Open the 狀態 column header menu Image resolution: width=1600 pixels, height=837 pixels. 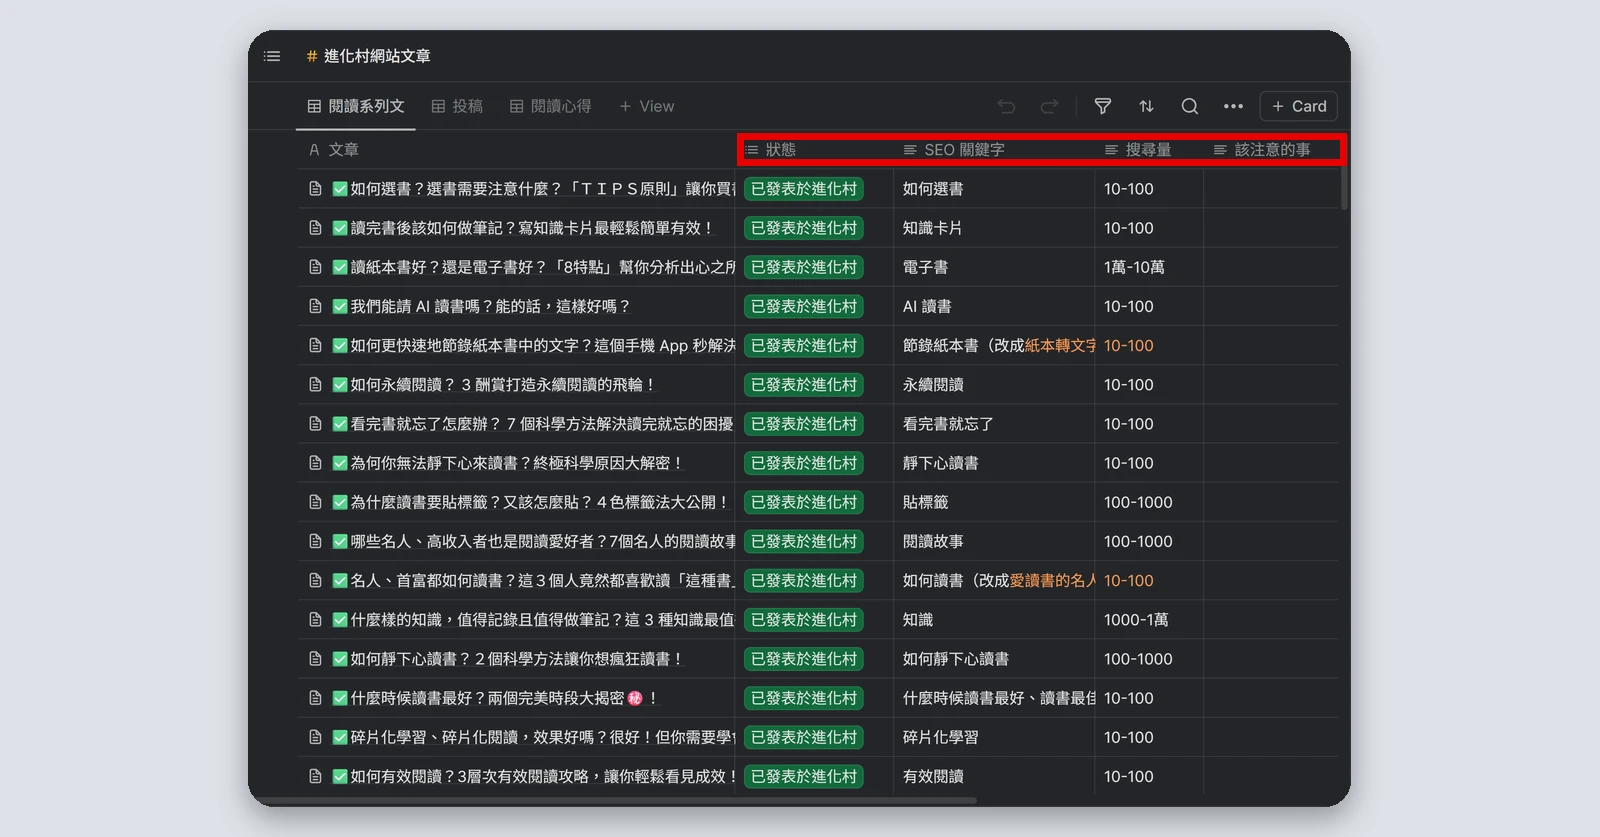[771, 150]
